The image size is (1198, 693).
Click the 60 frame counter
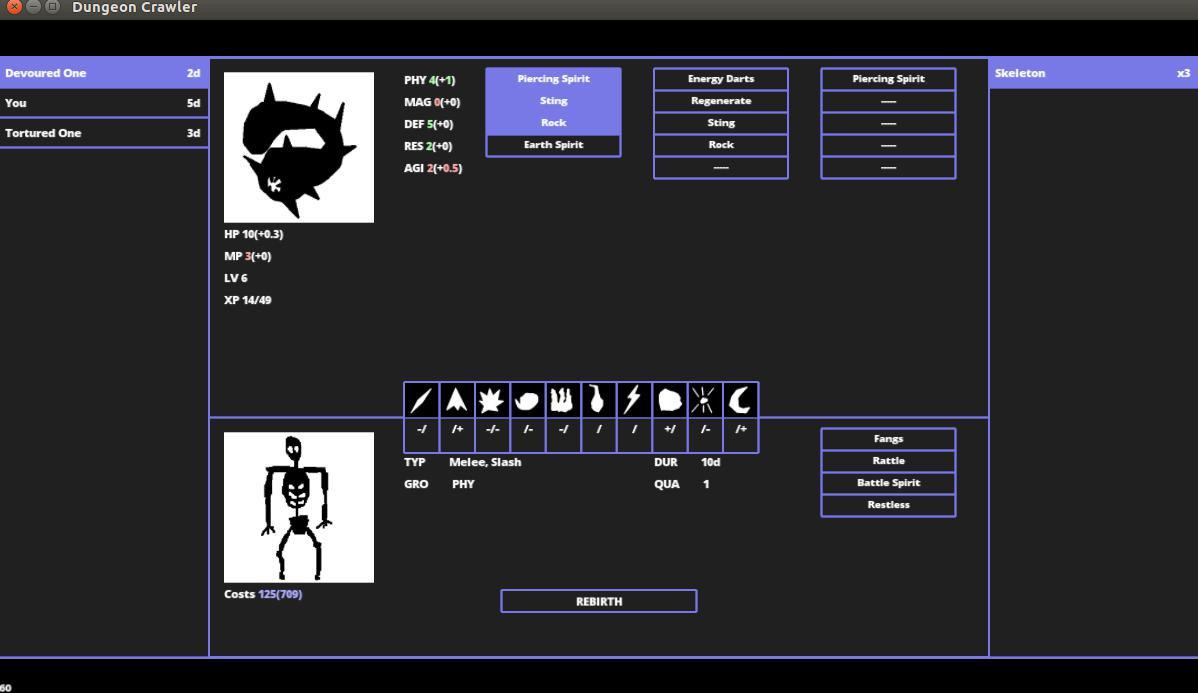6,688
